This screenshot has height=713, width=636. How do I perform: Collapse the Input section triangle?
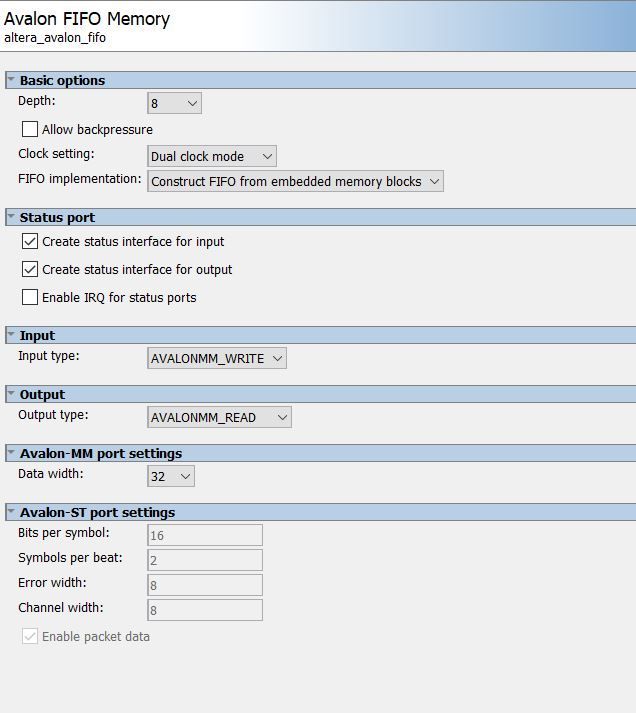pyautogui.click(x=11, y=335)
